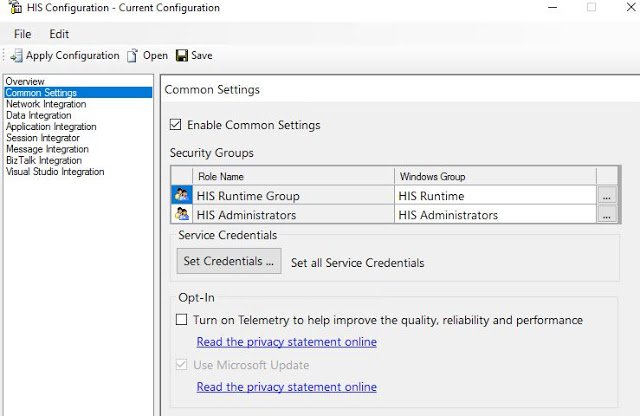The height and width of the screenshot is (416, 640).
Task: Select Message Integration in the navigation list
Action: [47, 149]
